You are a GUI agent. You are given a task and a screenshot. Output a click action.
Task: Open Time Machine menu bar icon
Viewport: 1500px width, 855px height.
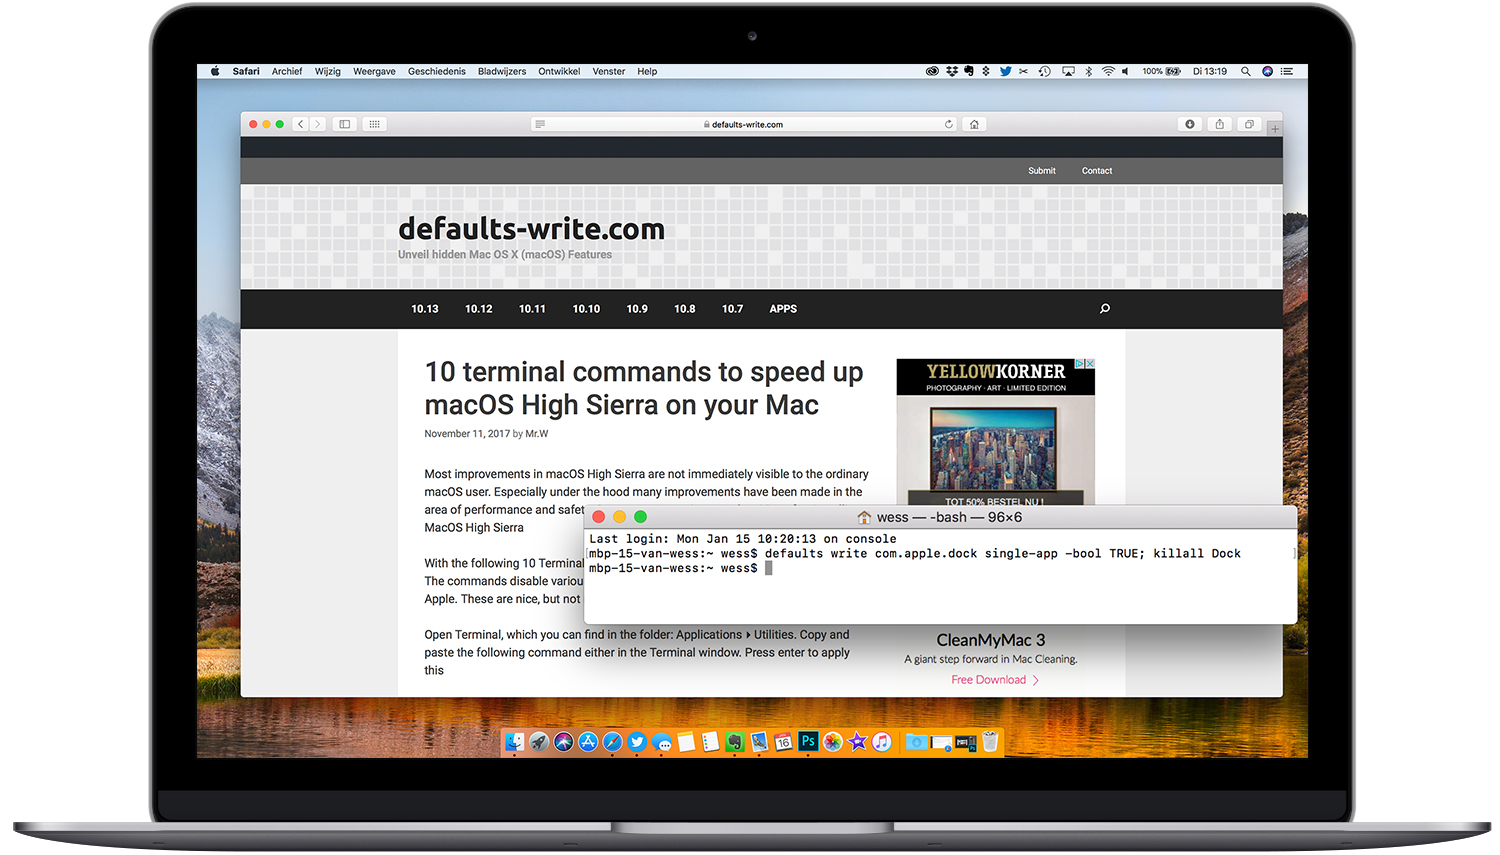(x=1044, y=71)
